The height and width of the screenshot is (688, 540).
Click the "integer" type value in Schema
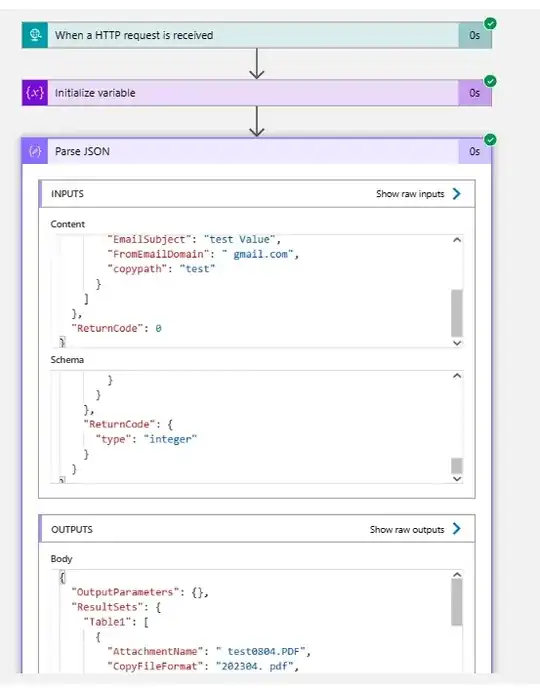pos(170,439)
